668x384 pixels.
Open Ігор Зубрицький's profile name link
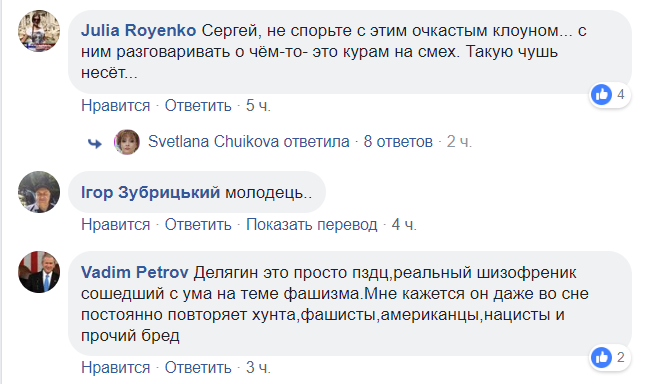click(150, 193)
